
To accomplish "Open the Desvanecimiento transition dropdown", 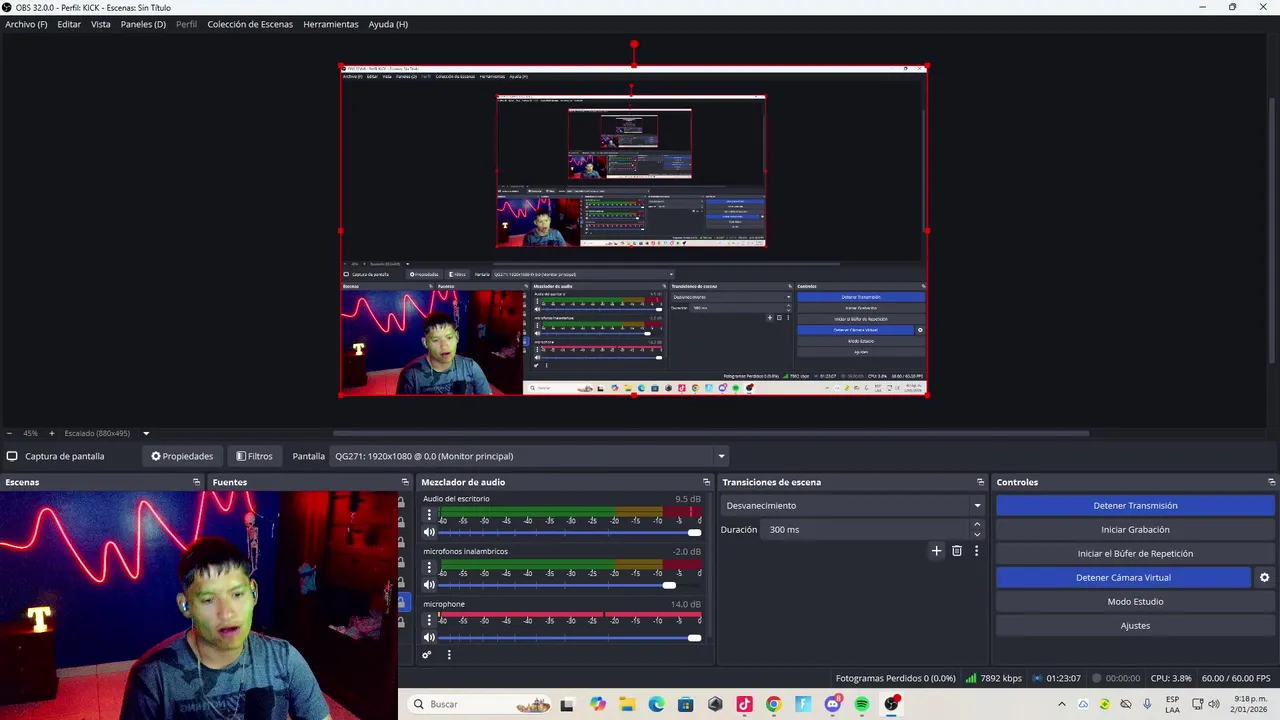I will coord(853,505).
